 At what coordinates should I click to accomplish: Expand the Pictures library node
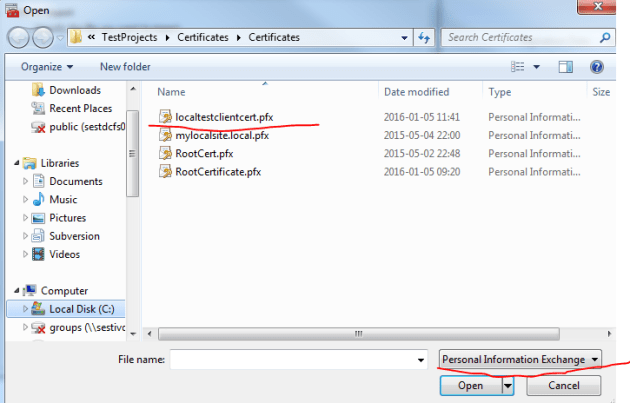[x=25, y=218]
